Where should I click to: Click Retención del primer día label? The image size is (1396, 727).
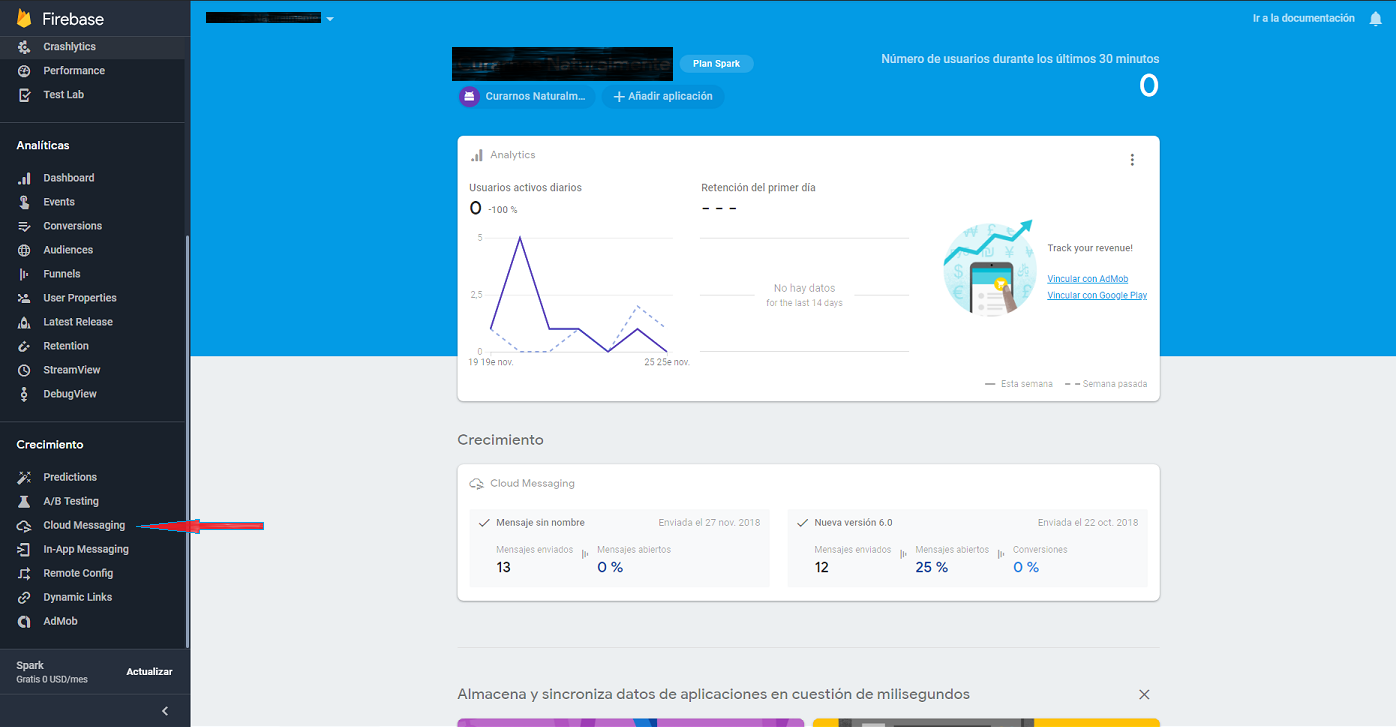pos(758,187)
